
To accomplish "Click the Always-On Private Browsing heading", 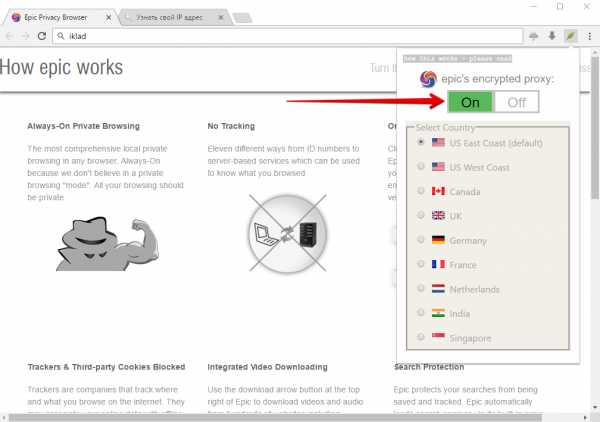I will point(83,126).
